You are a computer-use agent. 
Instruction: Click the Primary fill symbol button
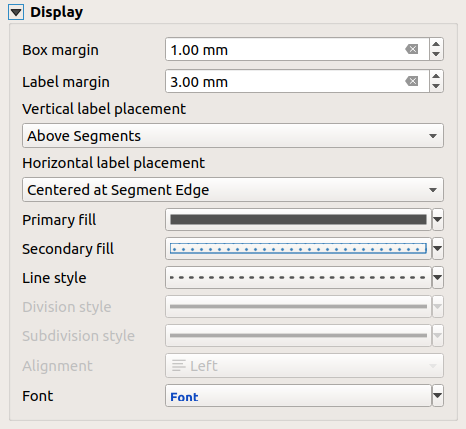pyautogui.click(x=298, y=219)
